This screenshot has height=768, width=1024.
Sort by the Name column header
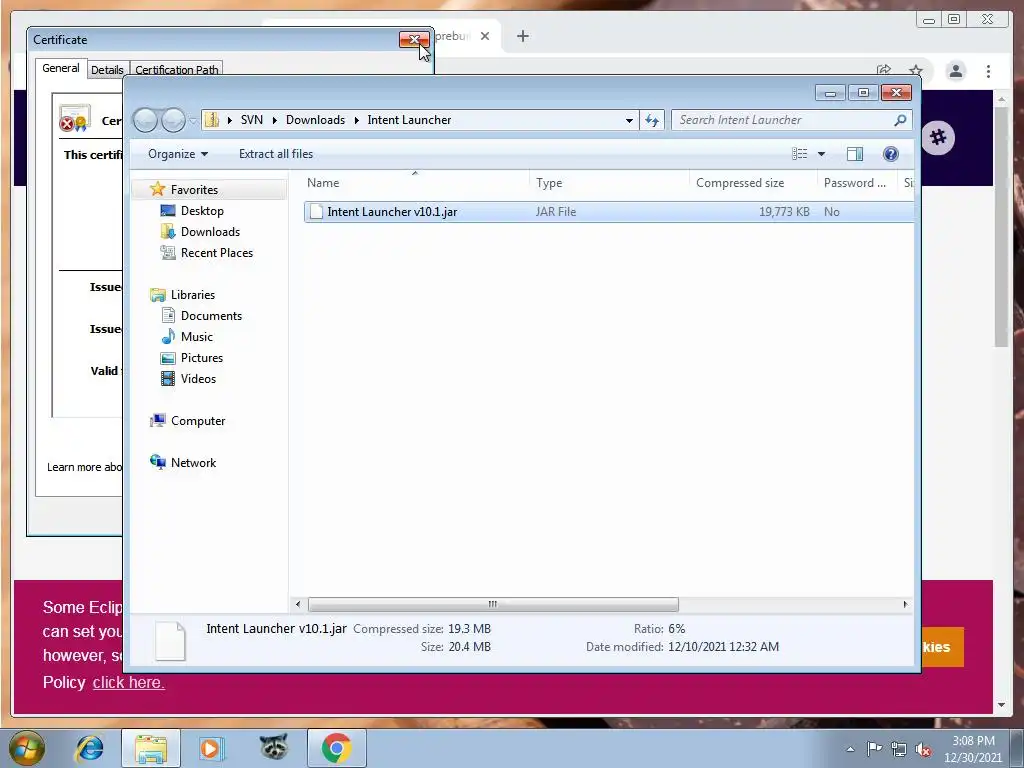tap(414, 183)
